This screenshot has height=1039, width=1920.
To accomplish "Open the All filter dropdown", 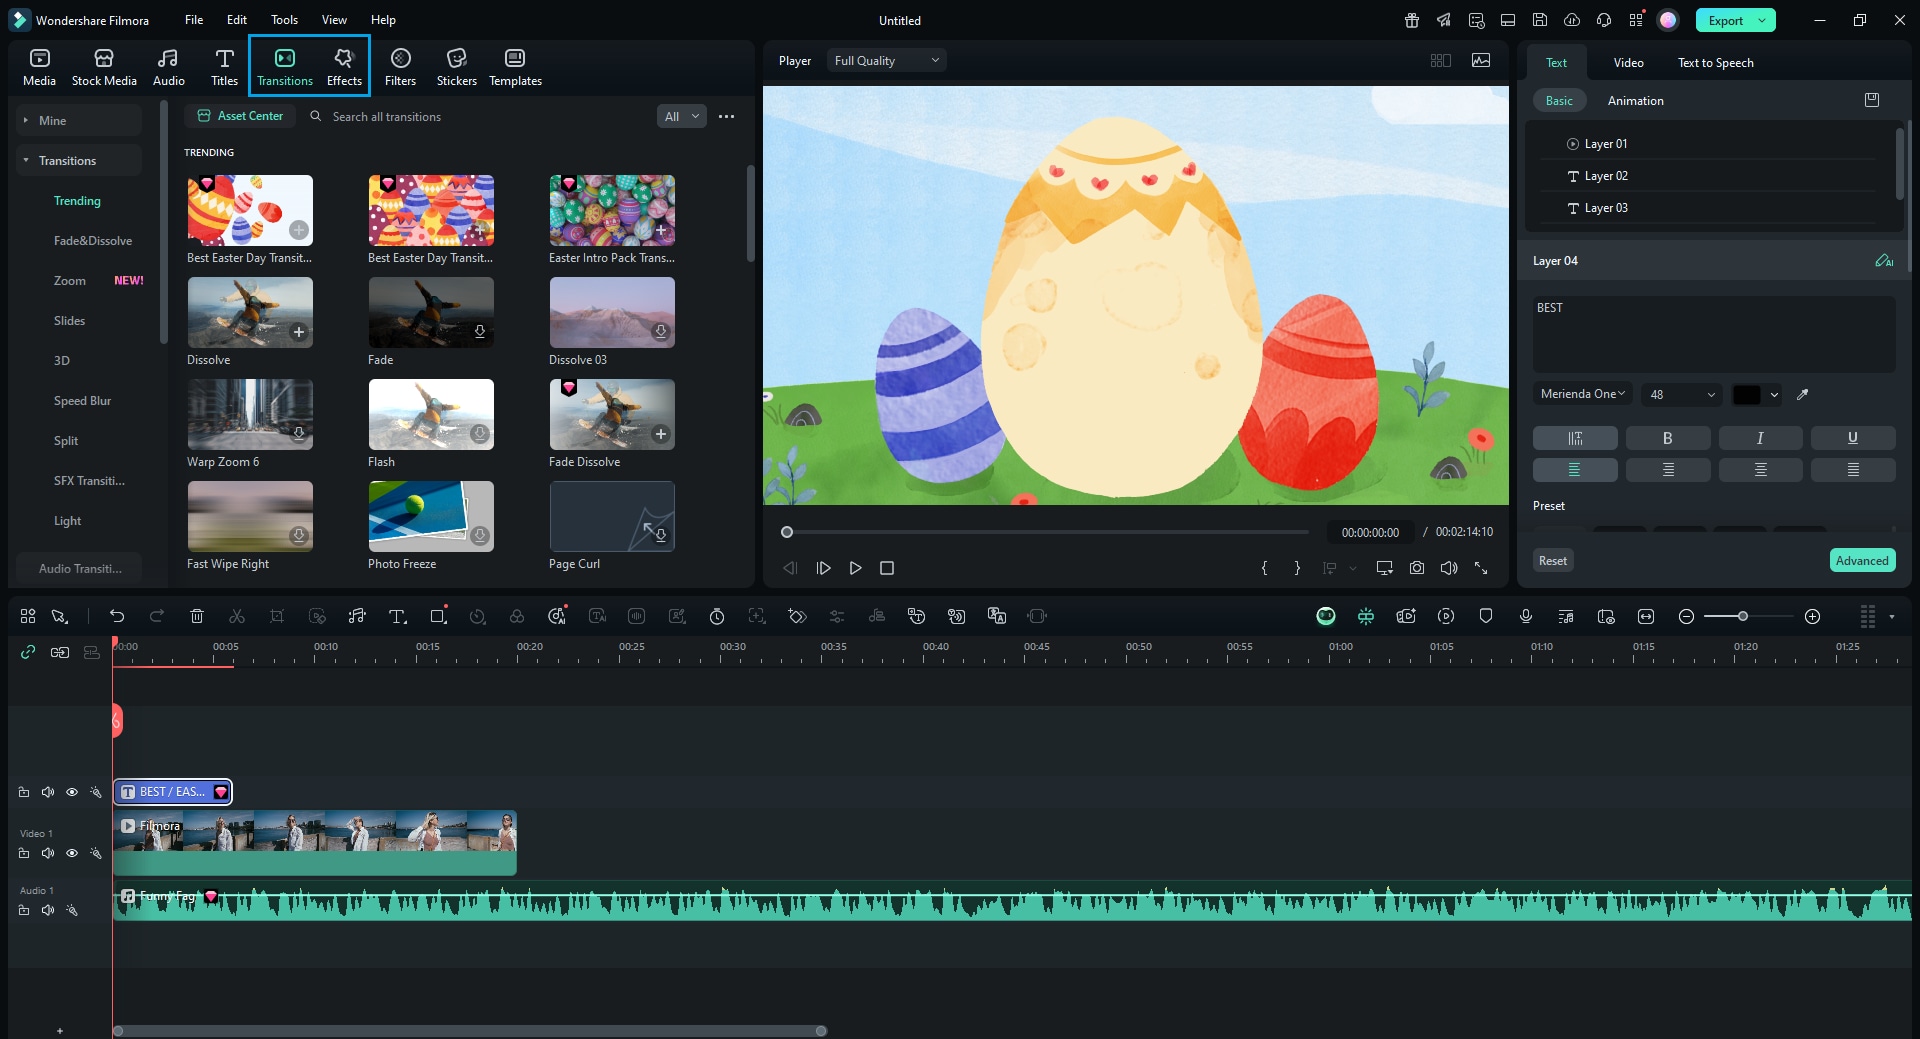I will coord(681,116).
